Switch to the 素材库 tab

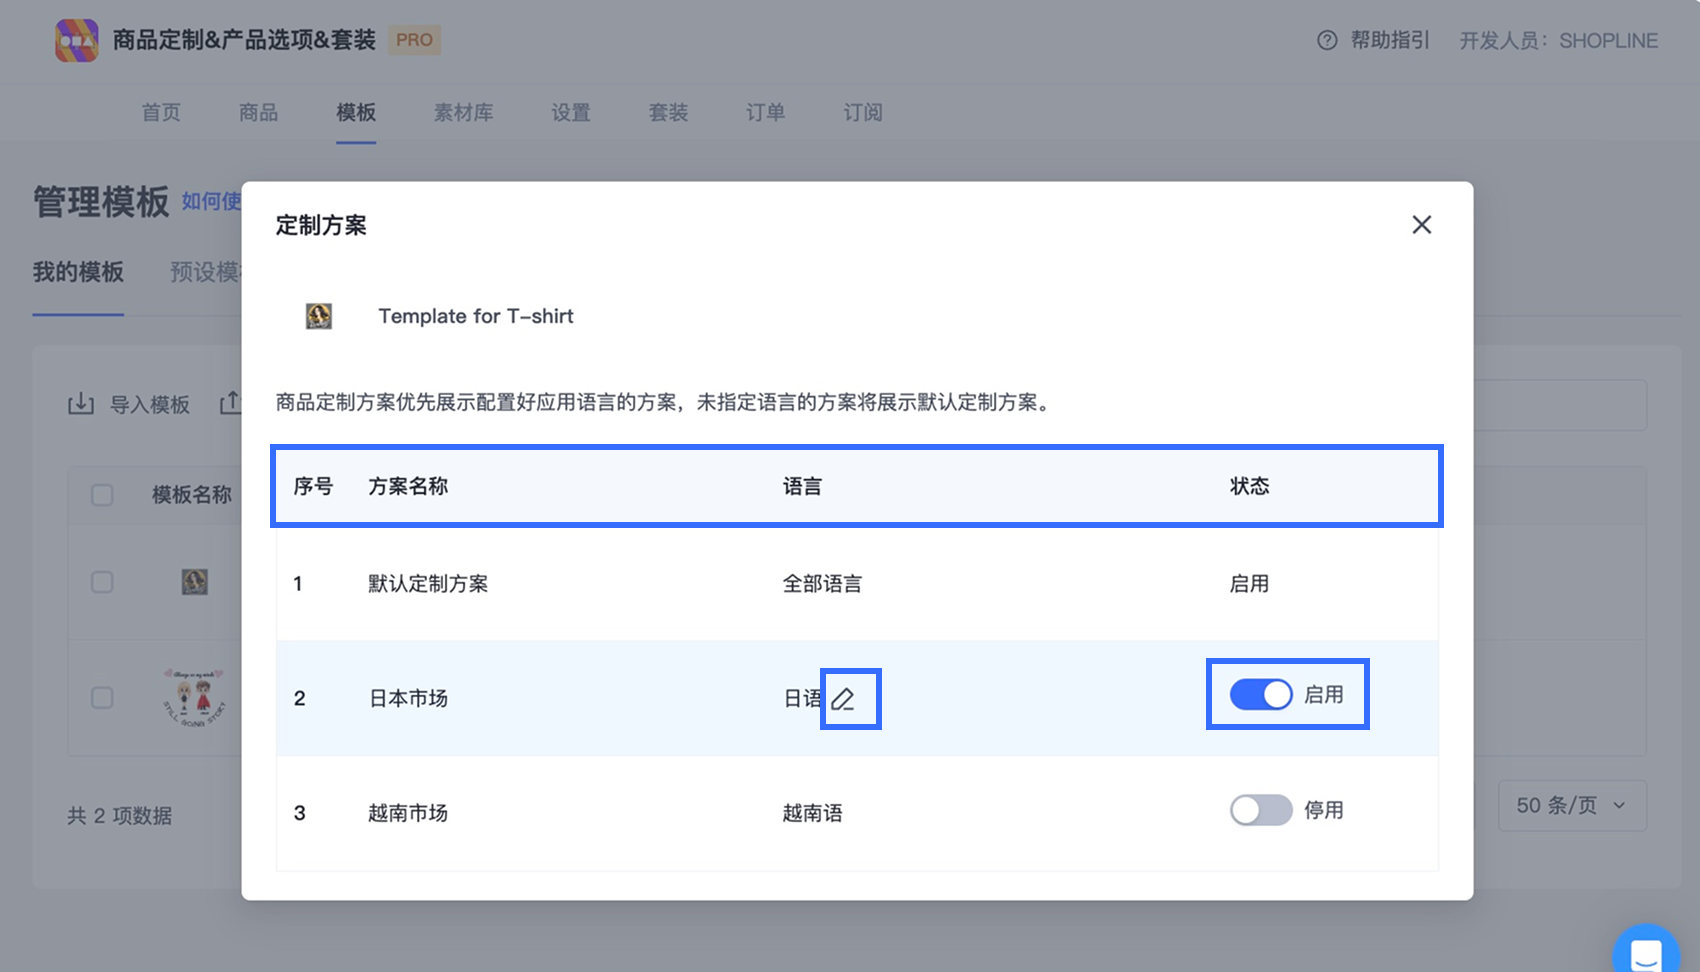(463, 113)
